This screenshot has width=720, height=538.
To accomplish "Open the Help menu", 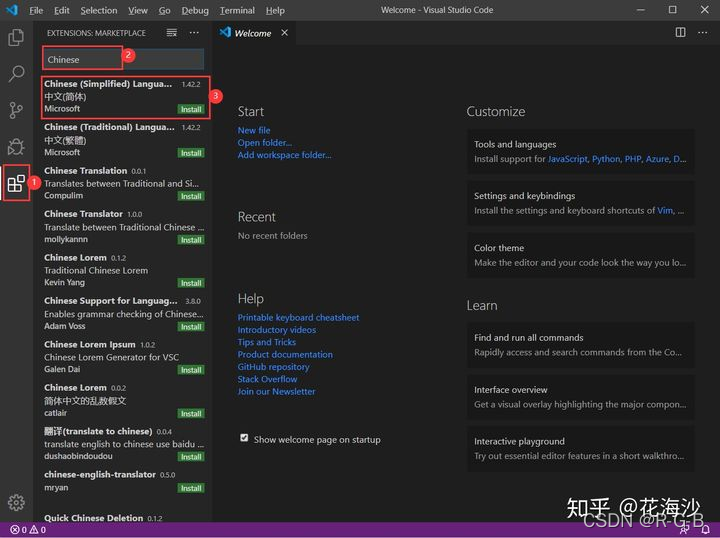I will (275, 10).
